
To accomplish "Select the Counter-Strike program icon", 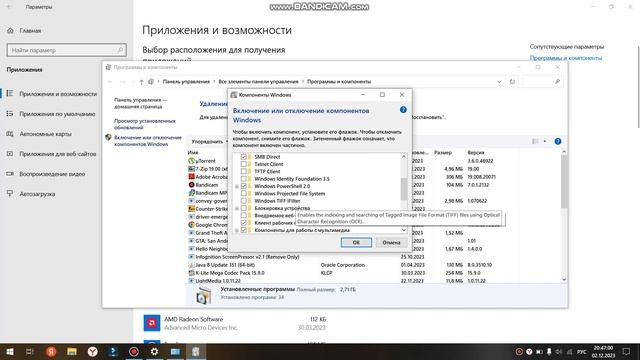I will pos(191,209).
